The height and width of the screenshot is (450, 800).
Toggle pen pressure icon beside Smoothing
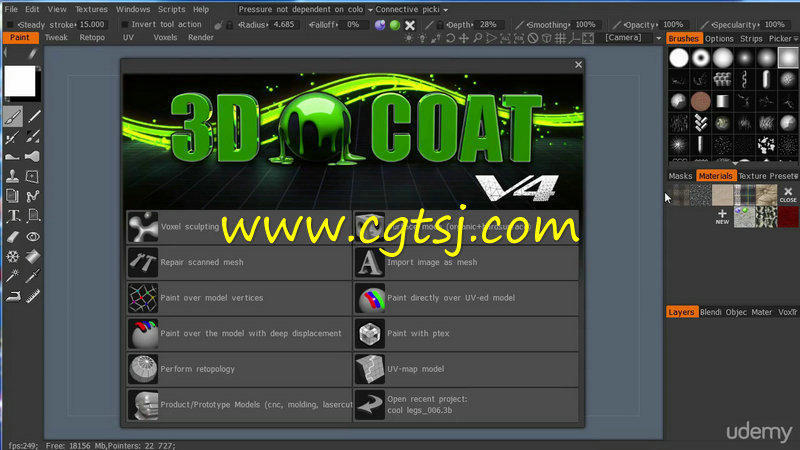[x=519, y=24]
